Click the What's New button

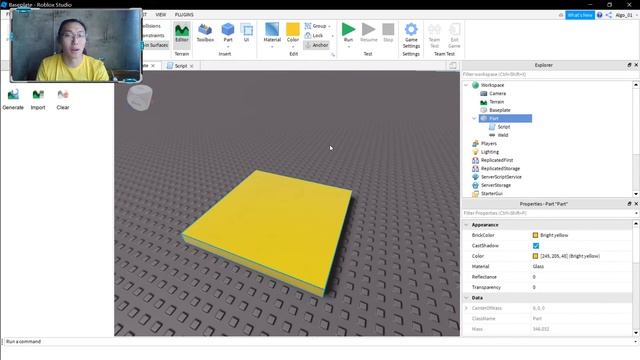580,15
